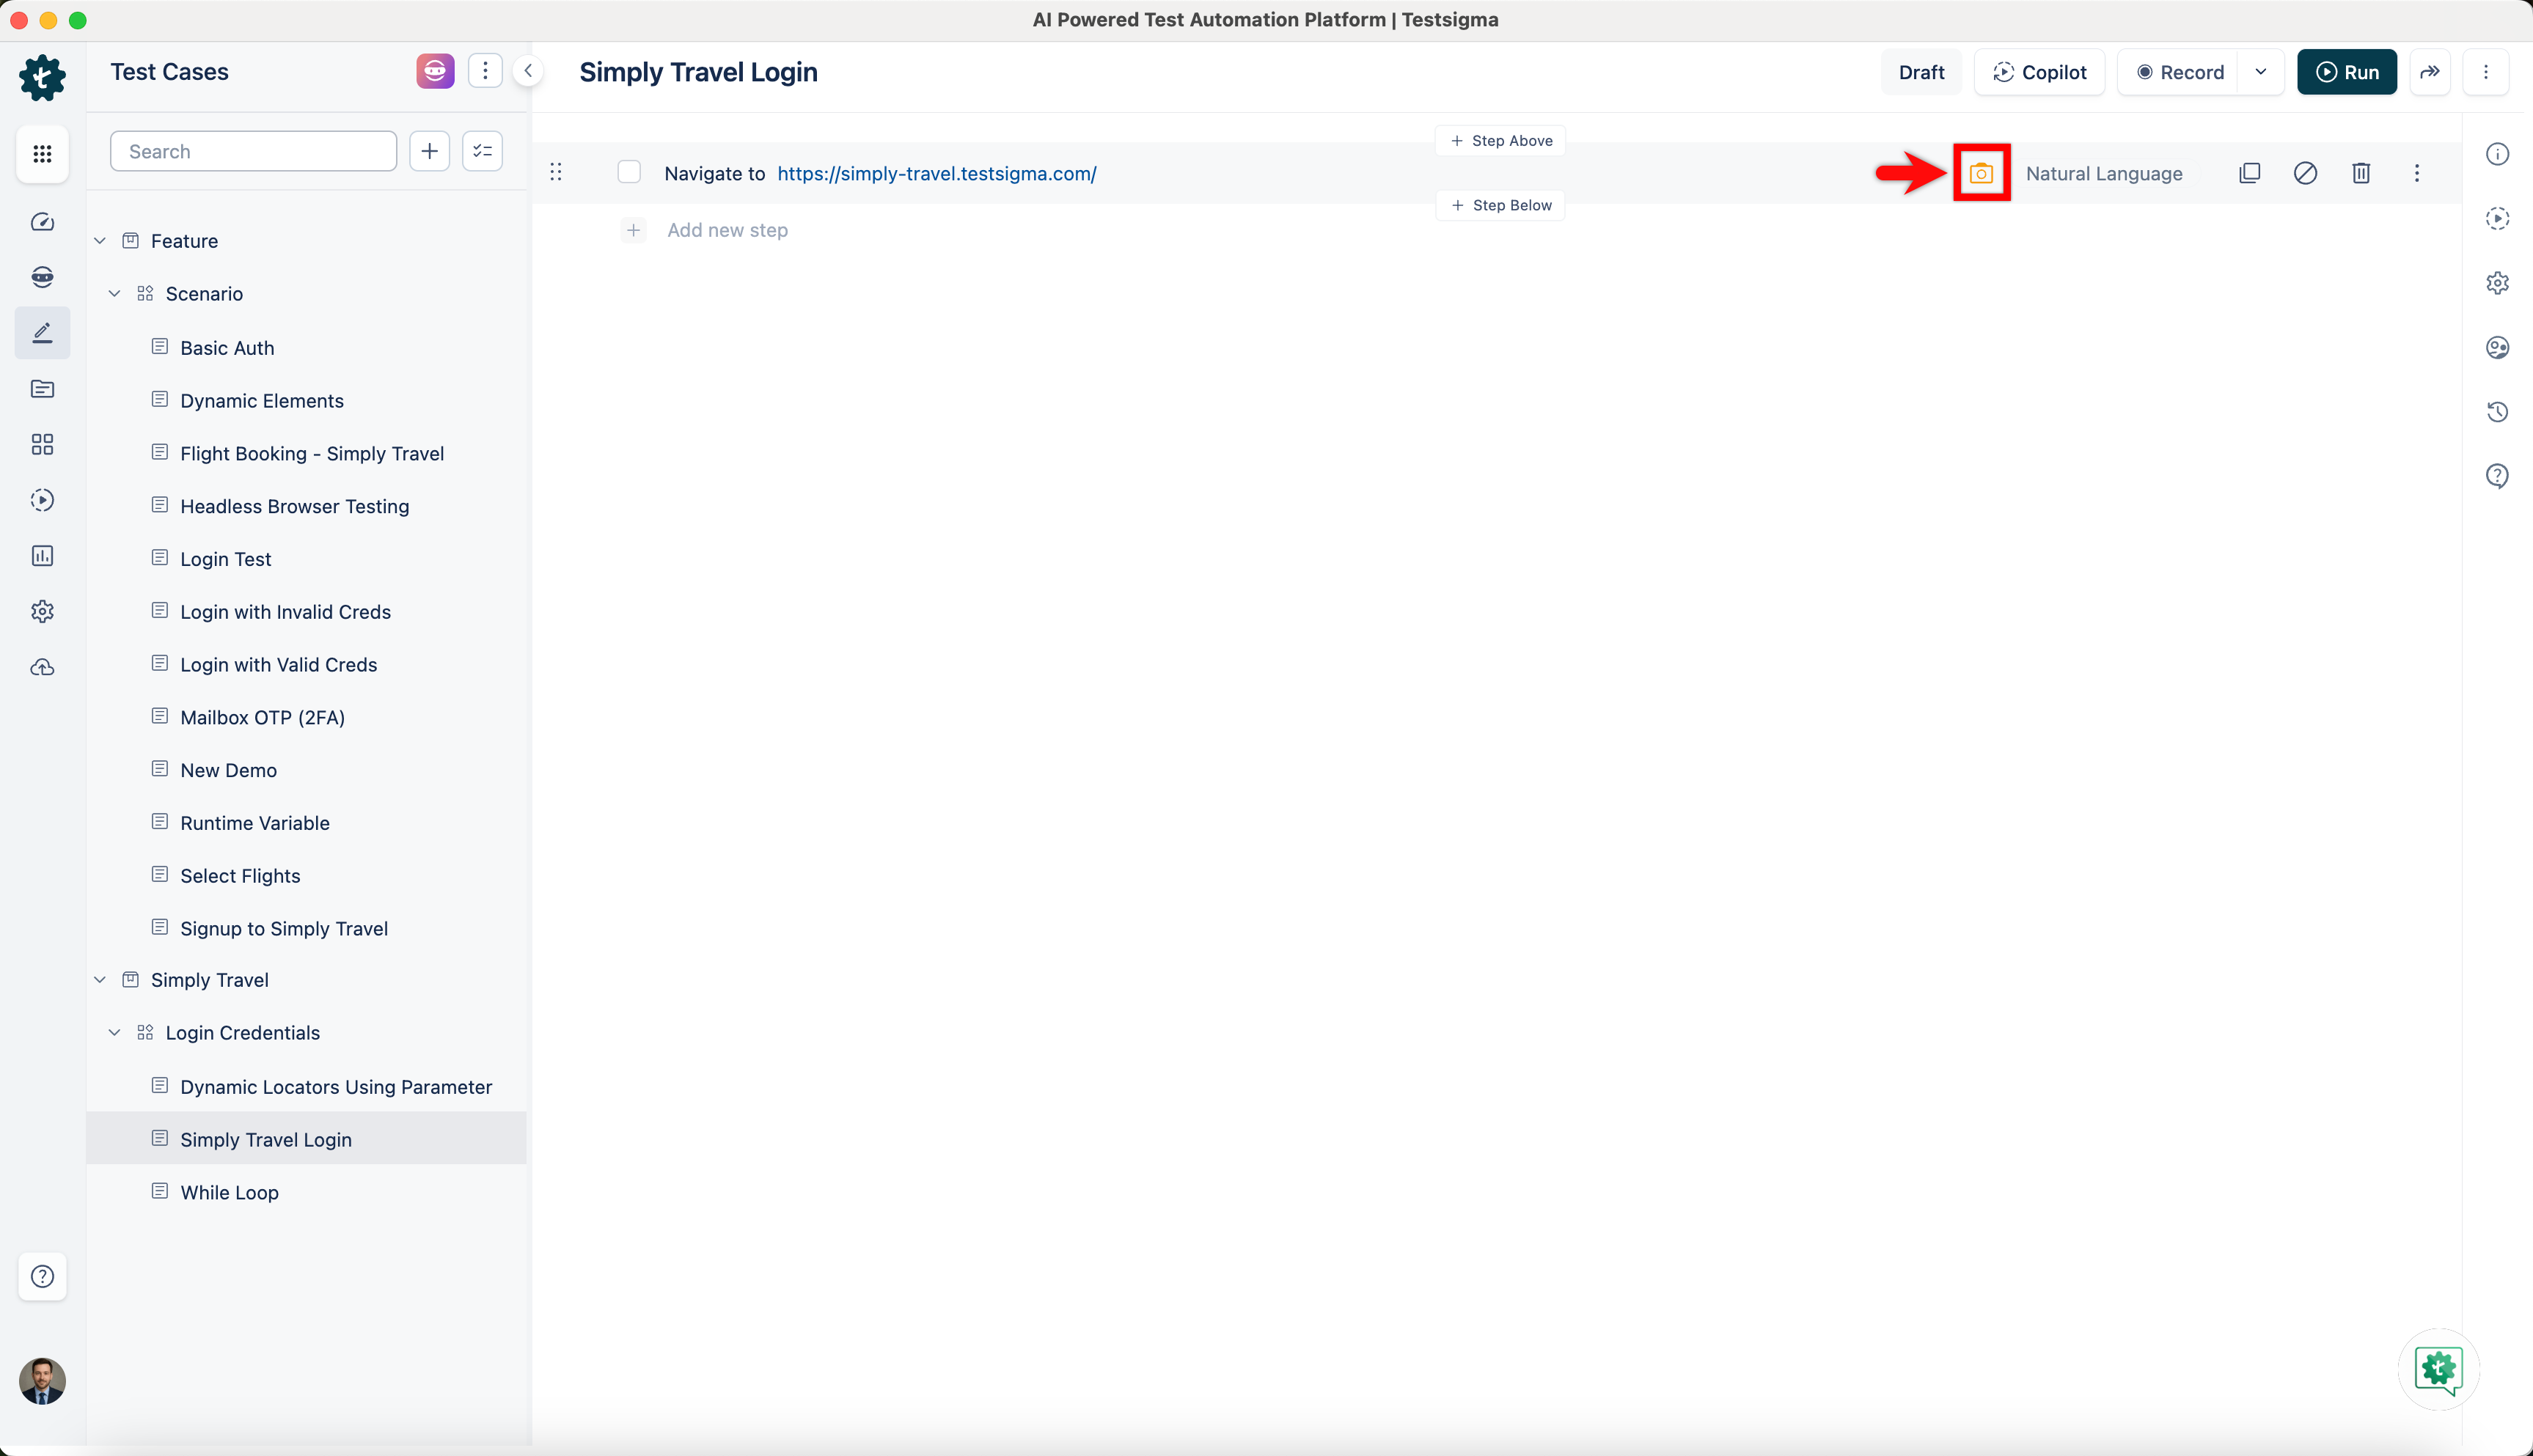Delete the Navigate step with trash icon
2533x1456 pixels.
click(x=2361, y=173)
